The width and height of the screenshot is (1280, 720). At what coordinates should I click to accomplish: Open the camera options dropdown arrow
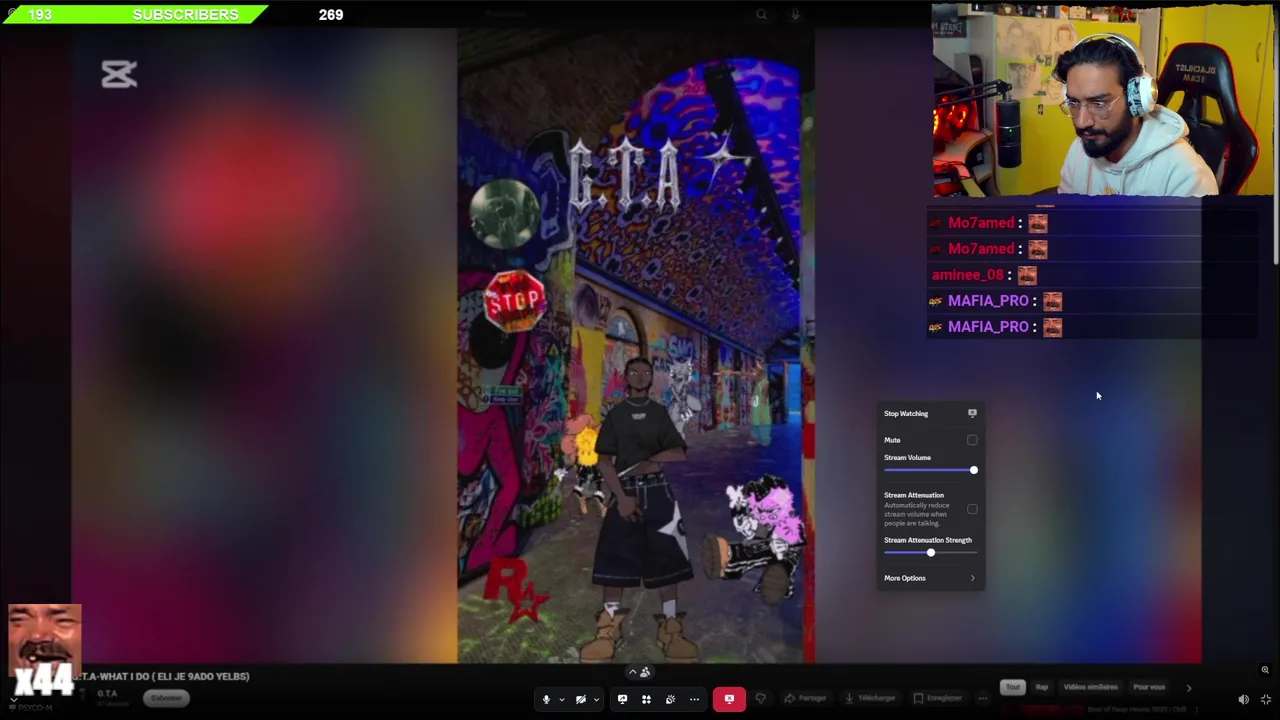click(x=596, y=700)
